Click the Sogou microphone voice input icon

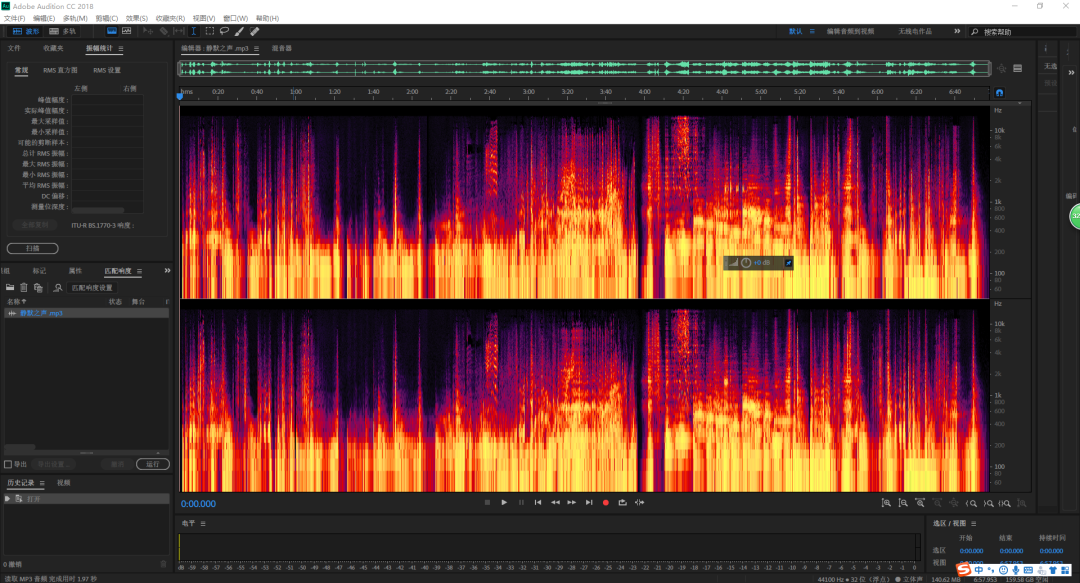(1015, 570)
